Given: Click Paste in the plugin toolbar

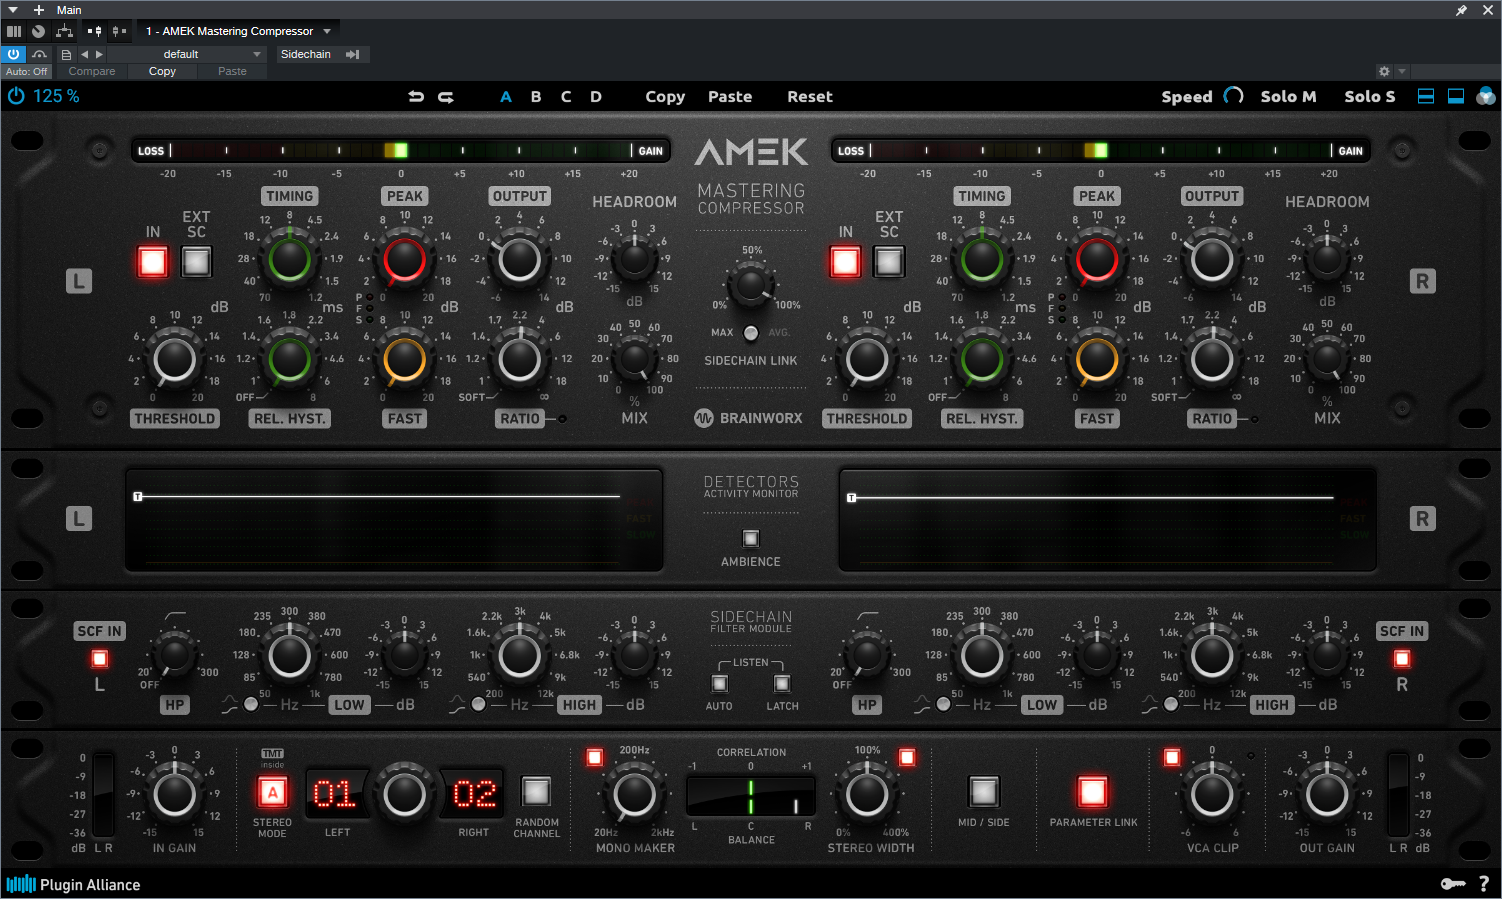Looking at the screenshot, I should (x=730, y=97).
